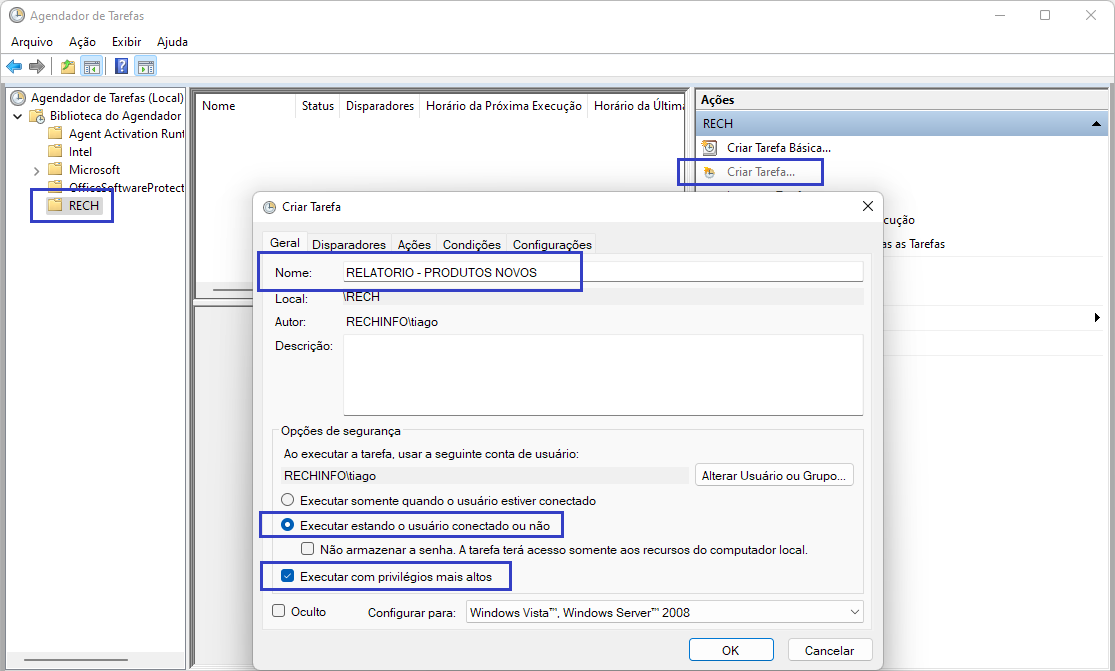Enable 'Não armazenar a senha' checkbox
1115x671 pixels.
307,549
